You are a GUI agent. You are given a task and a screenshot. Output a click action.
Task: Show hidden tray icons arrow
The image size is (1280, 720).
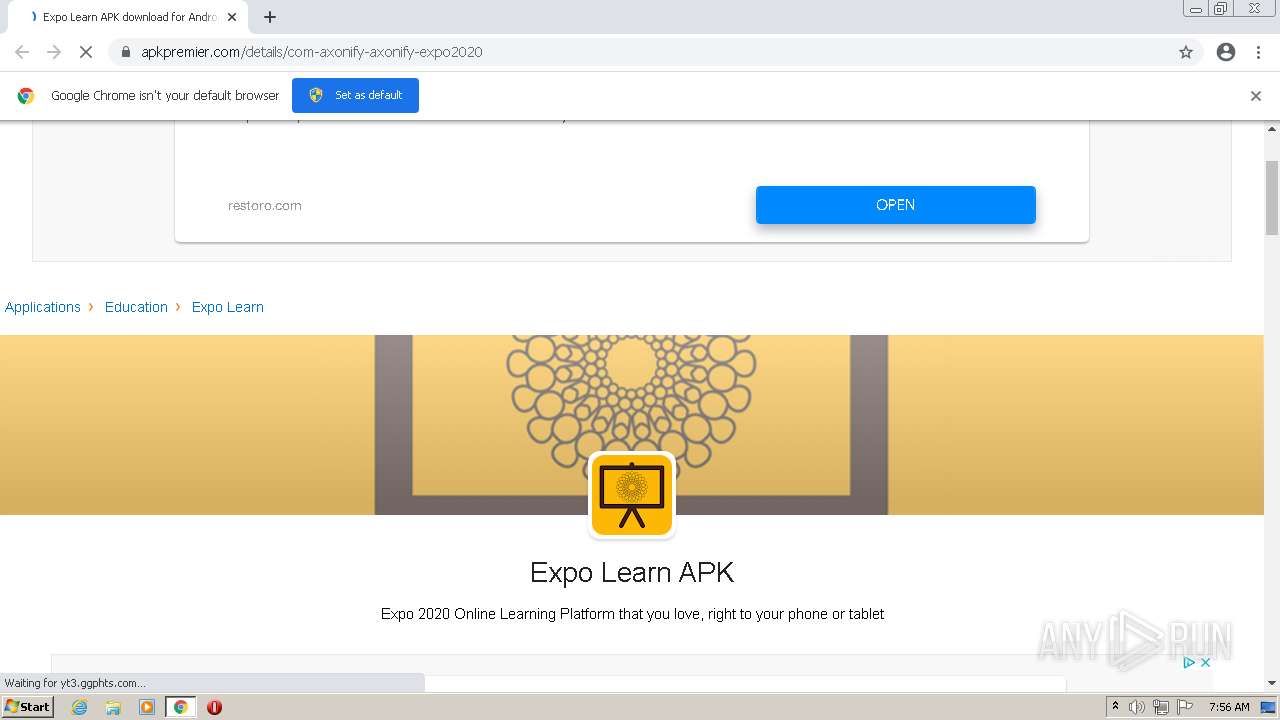1115,707
